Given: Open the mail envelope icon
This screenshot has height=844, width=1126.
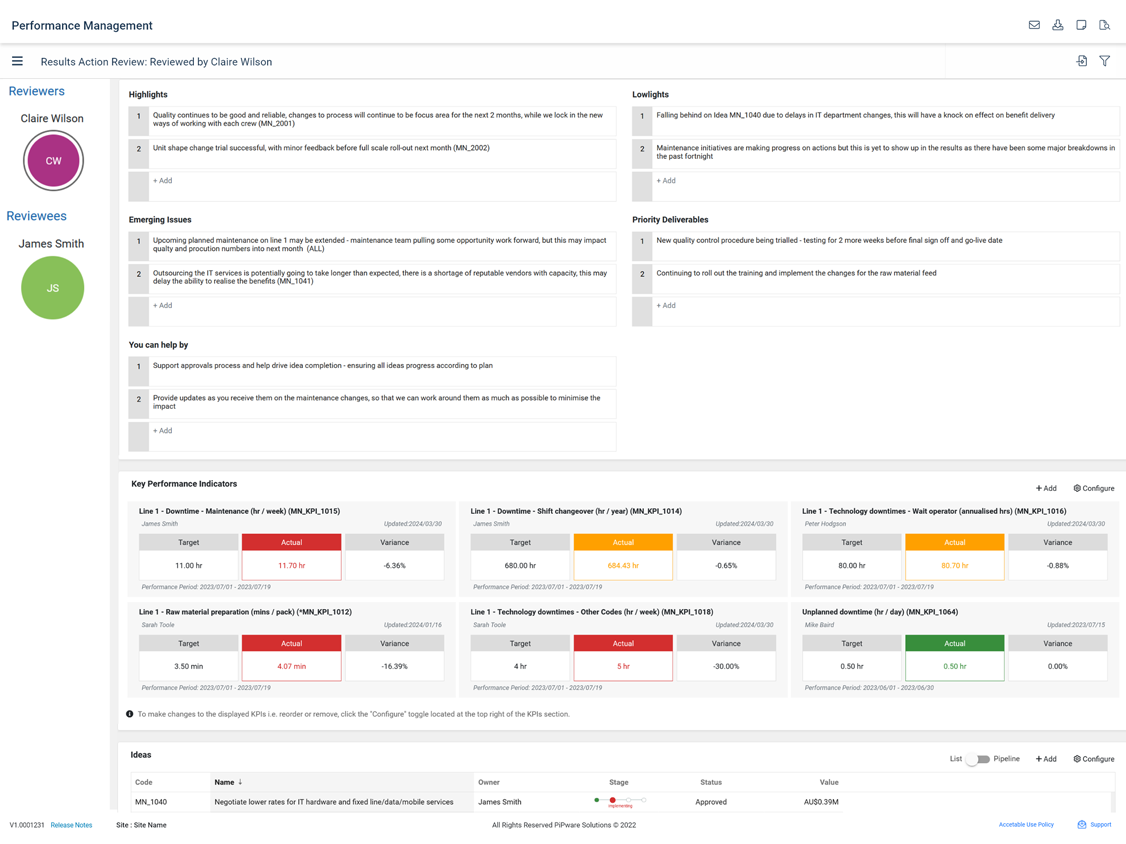Looking at the screenshot, I should [1034, 25].
